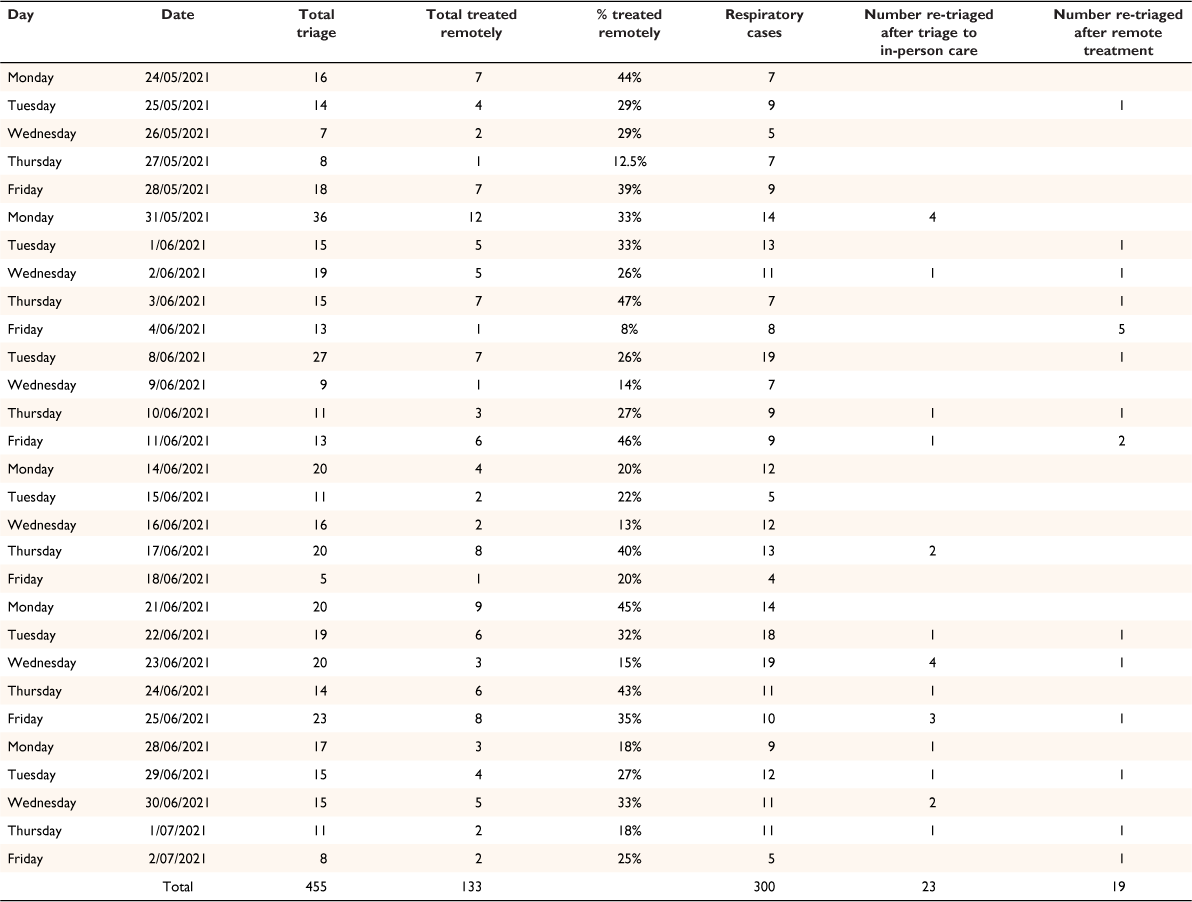The width and height of the screenshot is (1192, 902).
Task: Select the 'Date' column header
Action: tap(177, 14)
